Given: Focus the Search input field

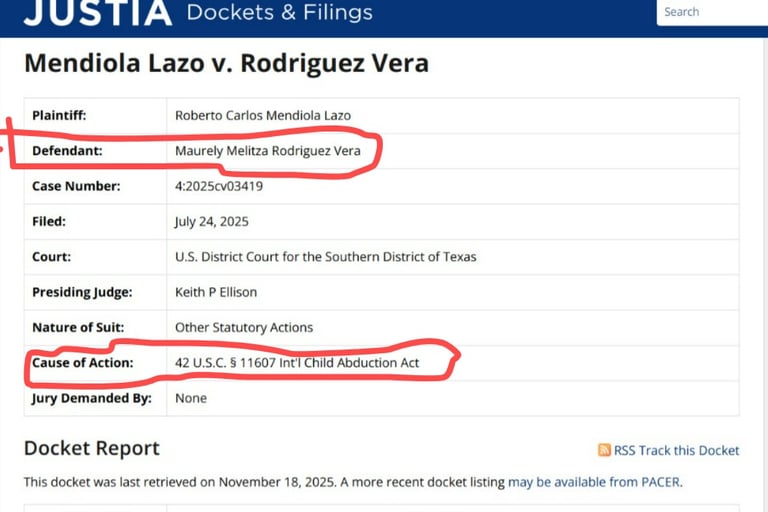Looking at the screenshot, I should pos(712,12).
